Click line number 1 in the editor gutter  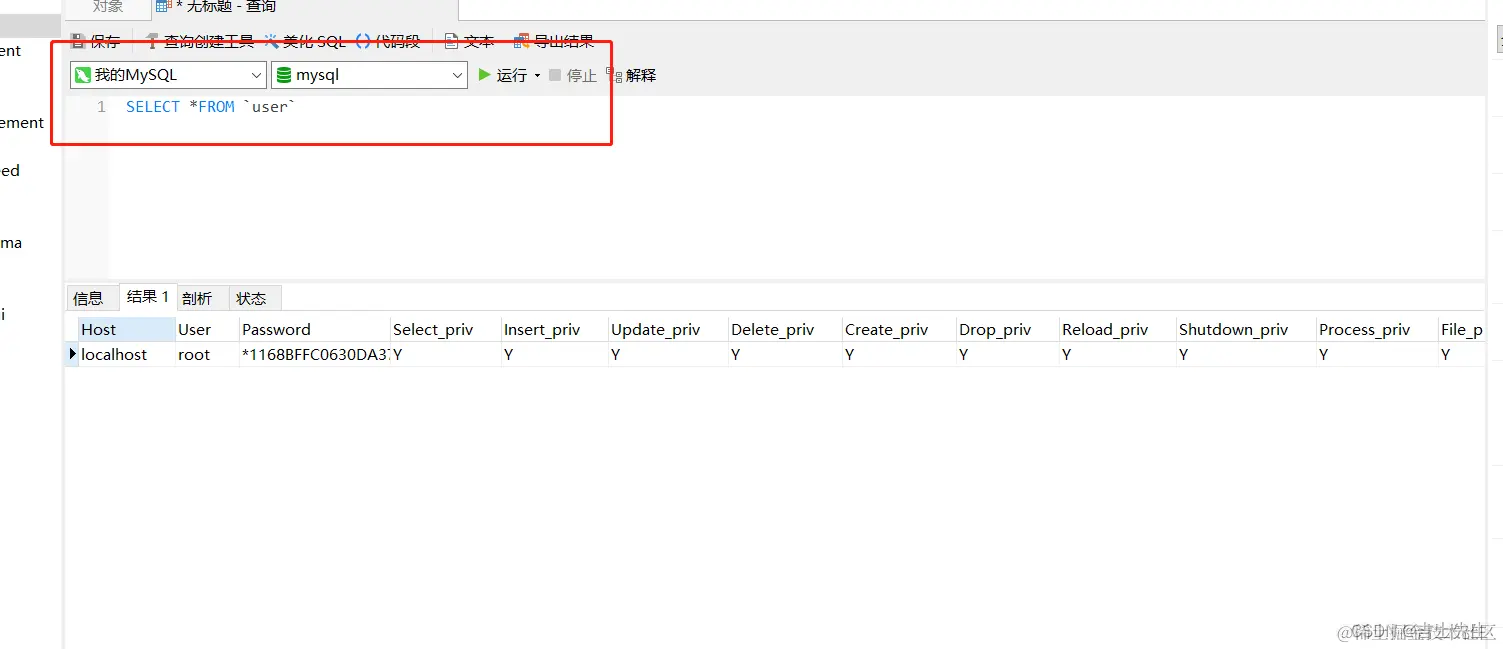click(x=101, y=107)
